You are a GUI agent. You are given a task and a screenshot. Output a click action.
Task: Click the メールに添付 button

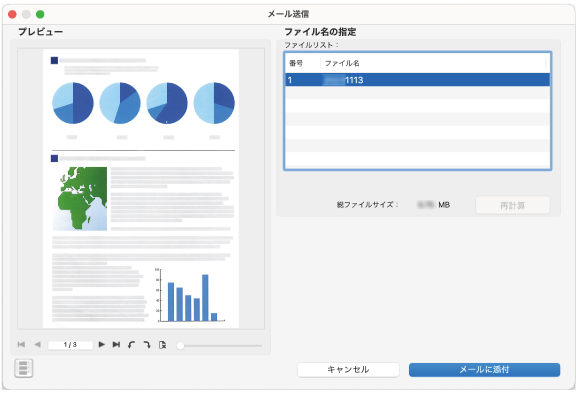point(484,370)
